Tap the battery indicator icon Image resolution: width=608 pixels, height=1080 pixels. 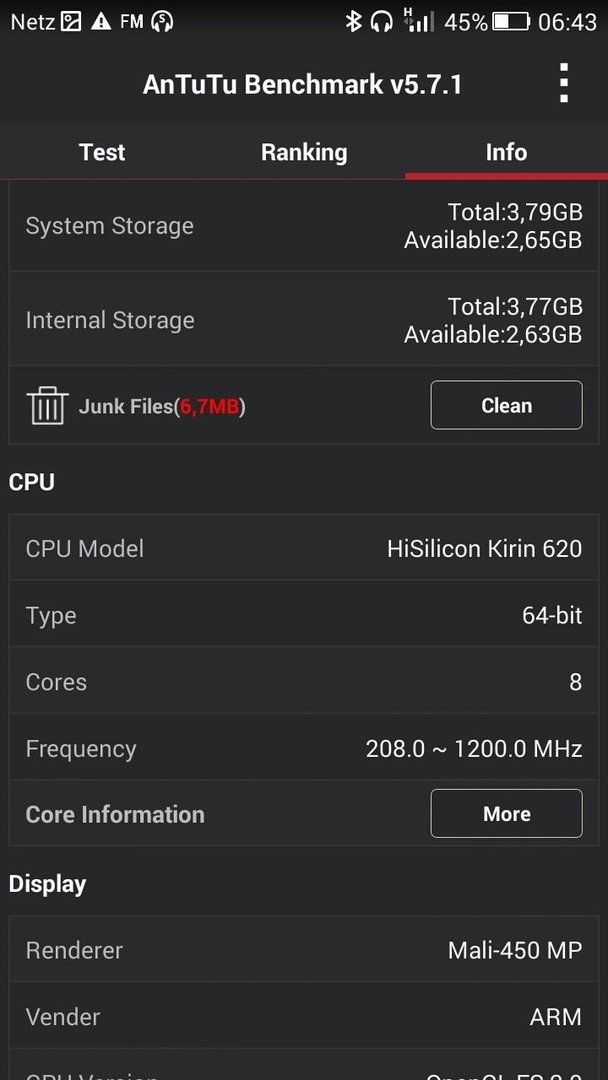point(510,22)
